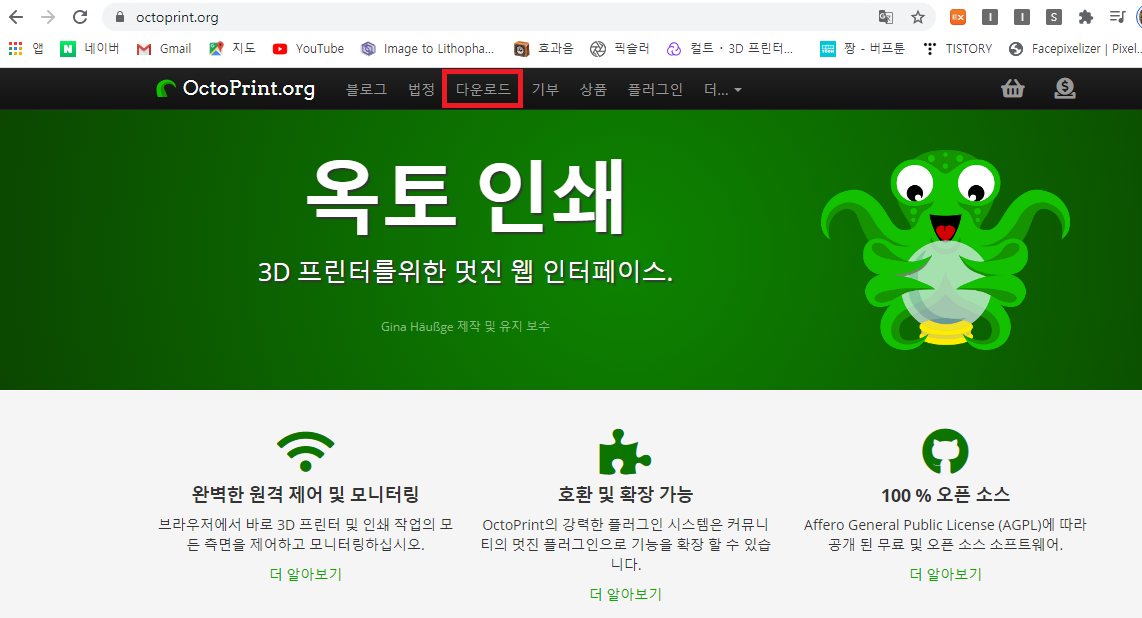The height and width of the screenshot is (618, 1142).
Task: Click the 호환 및 확장 가능 heading
Action: point(626,495)
